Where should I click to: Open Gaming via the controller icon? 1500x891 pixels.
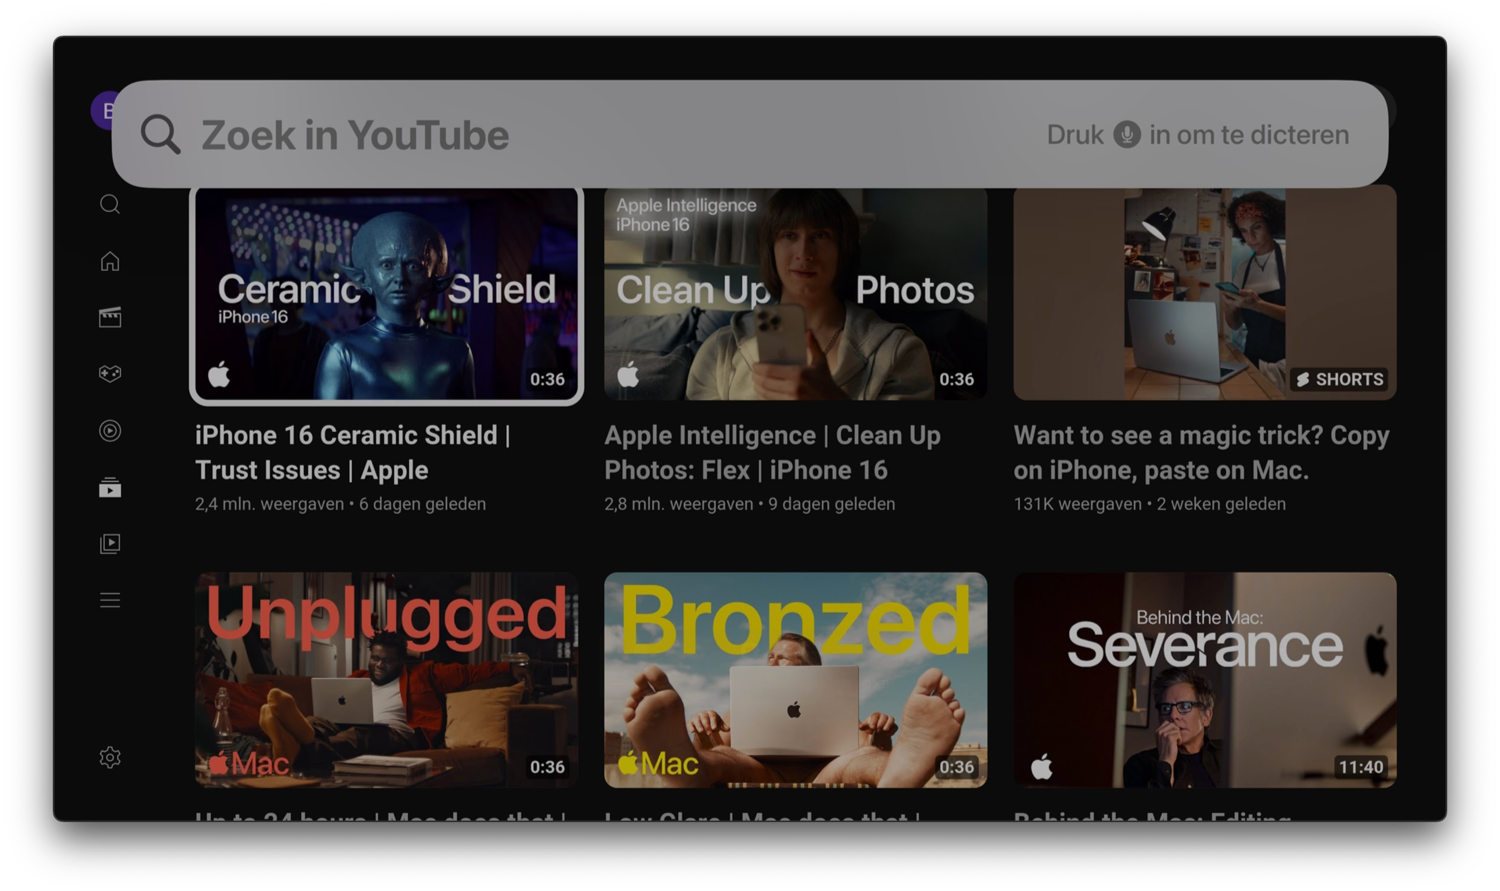click(x=110, y=373)
